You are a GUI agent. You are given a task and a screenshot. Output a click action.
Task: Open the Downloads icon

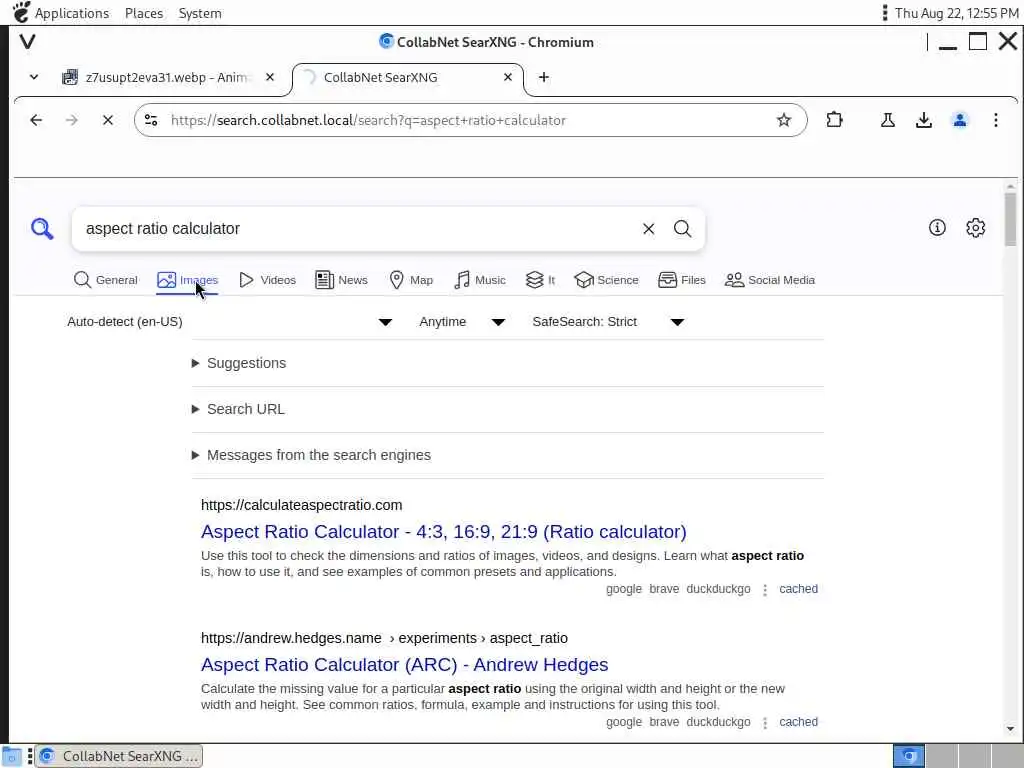[923, 120]
